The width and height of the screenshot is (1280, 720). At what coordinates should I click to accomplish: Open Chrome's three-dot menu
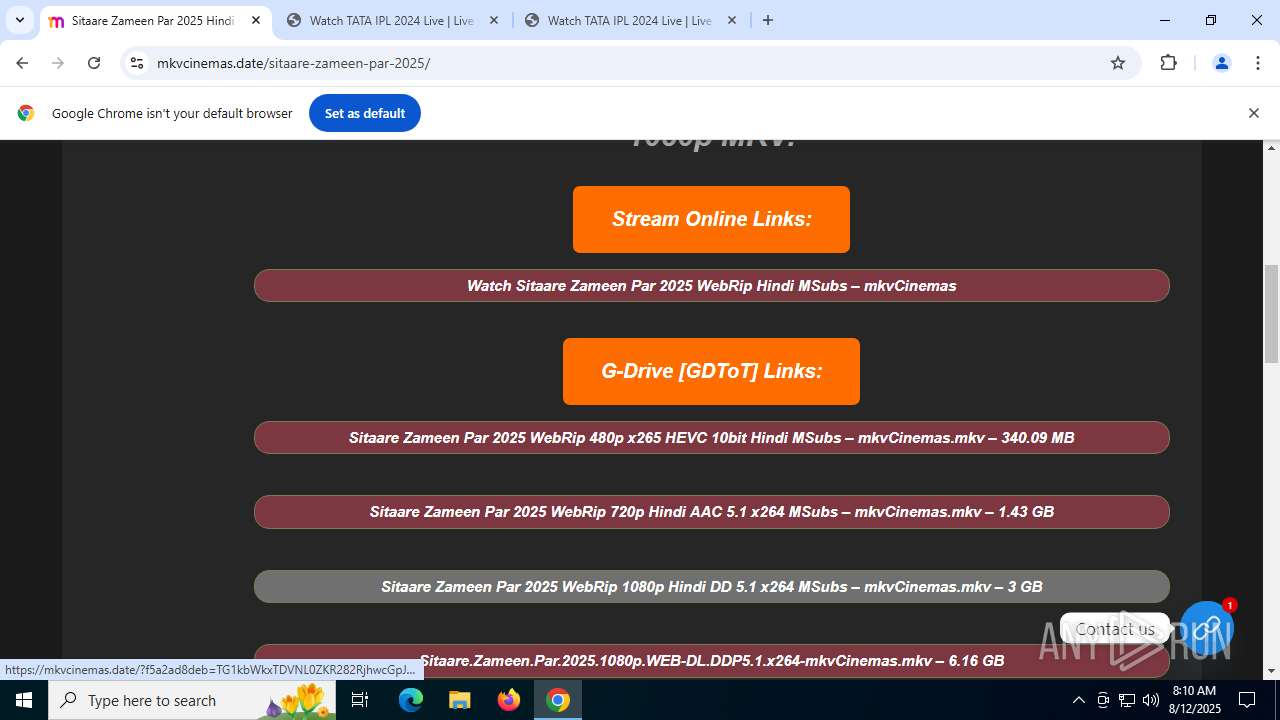click(1258, 63)
